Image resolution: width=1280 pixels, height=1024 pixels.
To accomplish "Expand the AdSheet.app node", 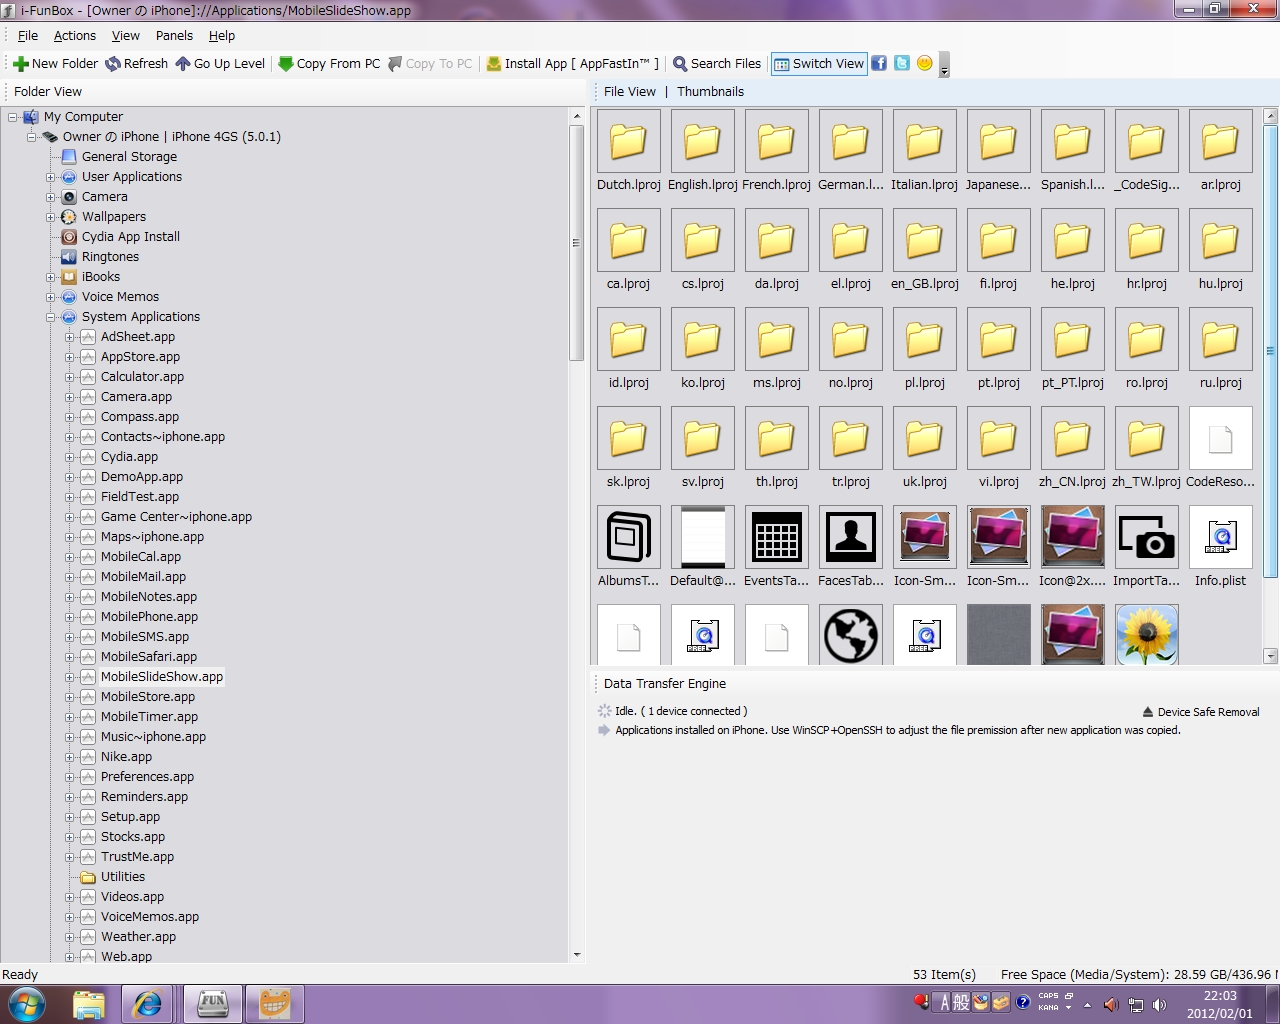I will [70, 337].
